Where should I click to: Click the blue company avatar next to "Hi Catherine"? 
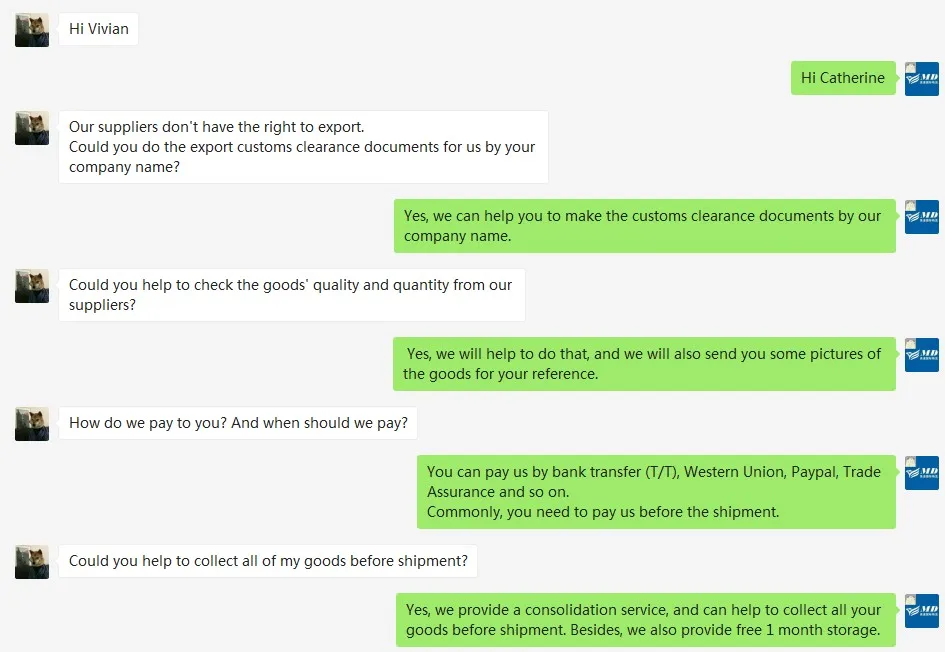(921, 79)
